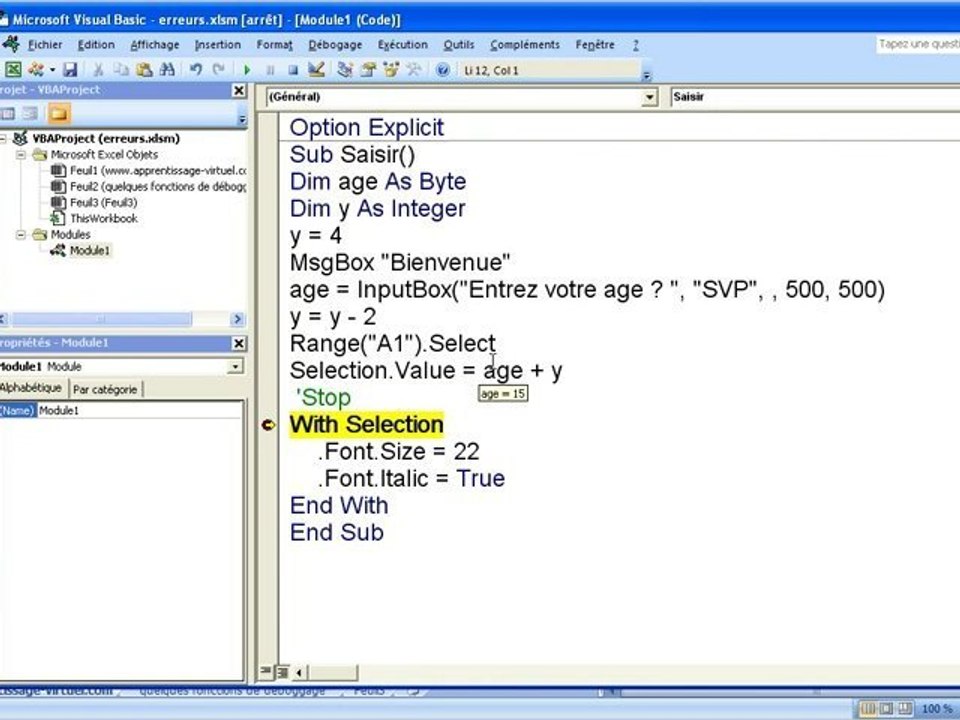Open the Débogage menu
The image size is (960, 720).
(x=335, y=45)
